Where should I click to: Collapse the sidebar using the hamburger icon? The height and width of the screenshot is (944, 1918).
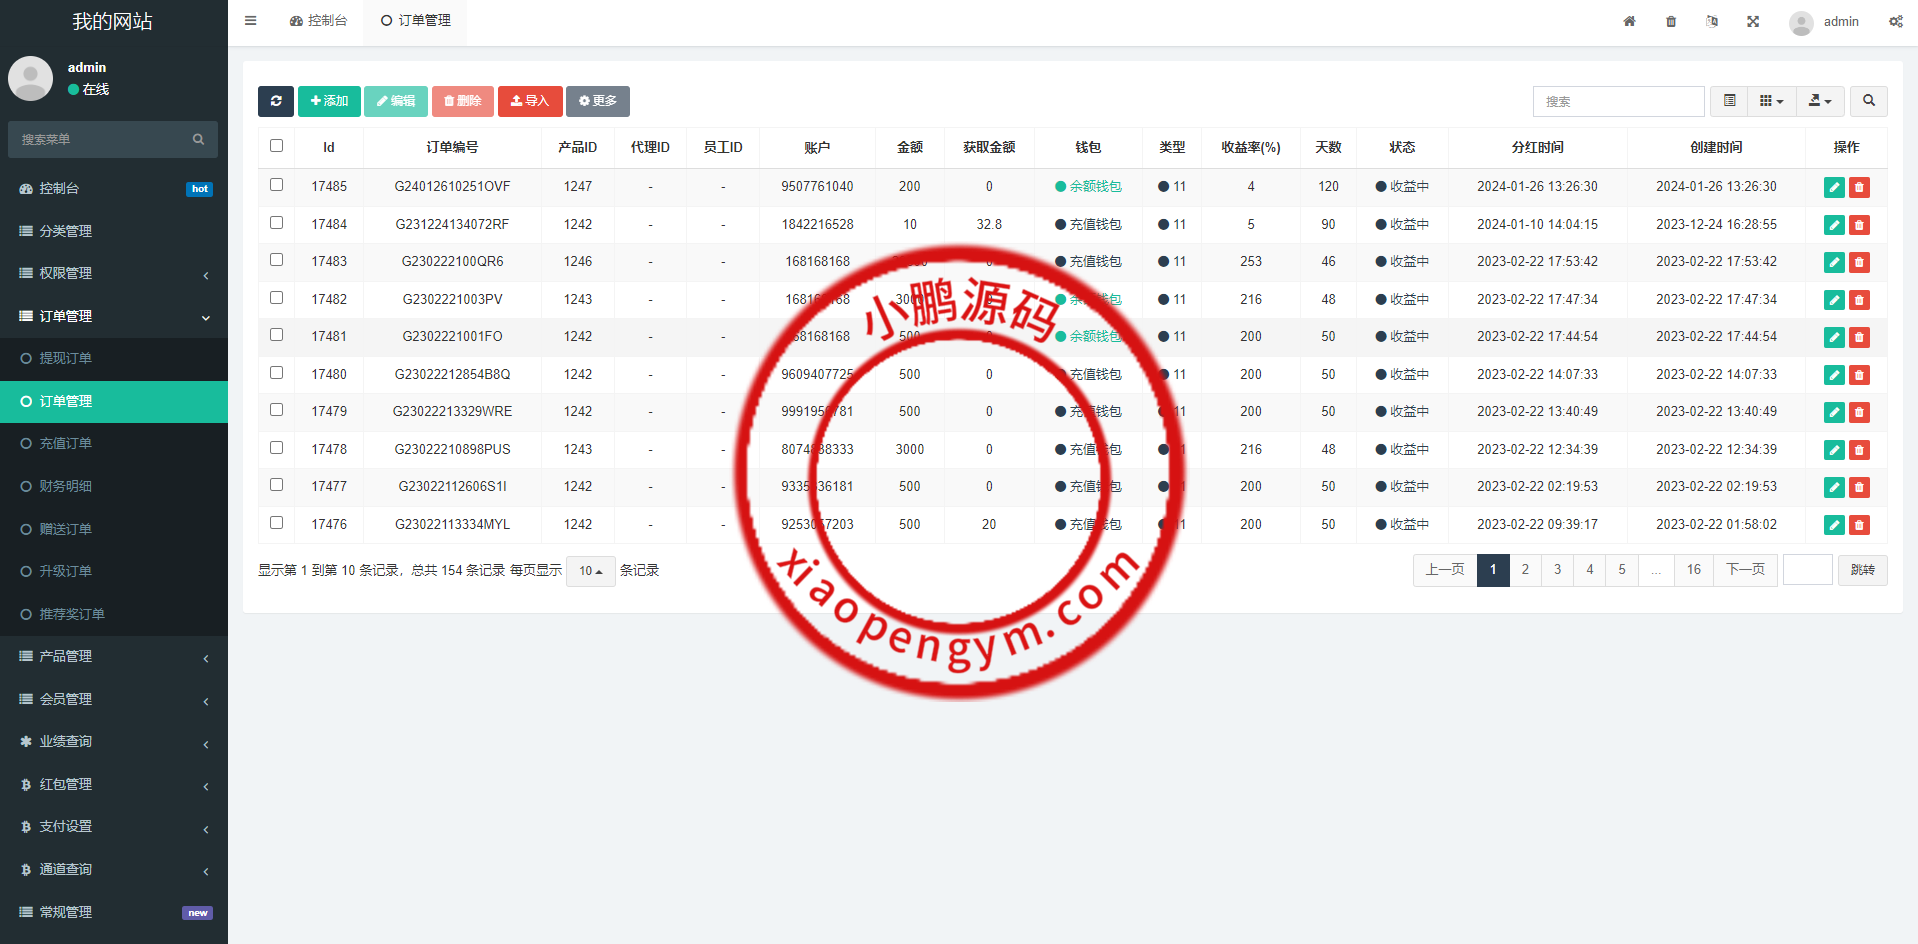point(251,21)
